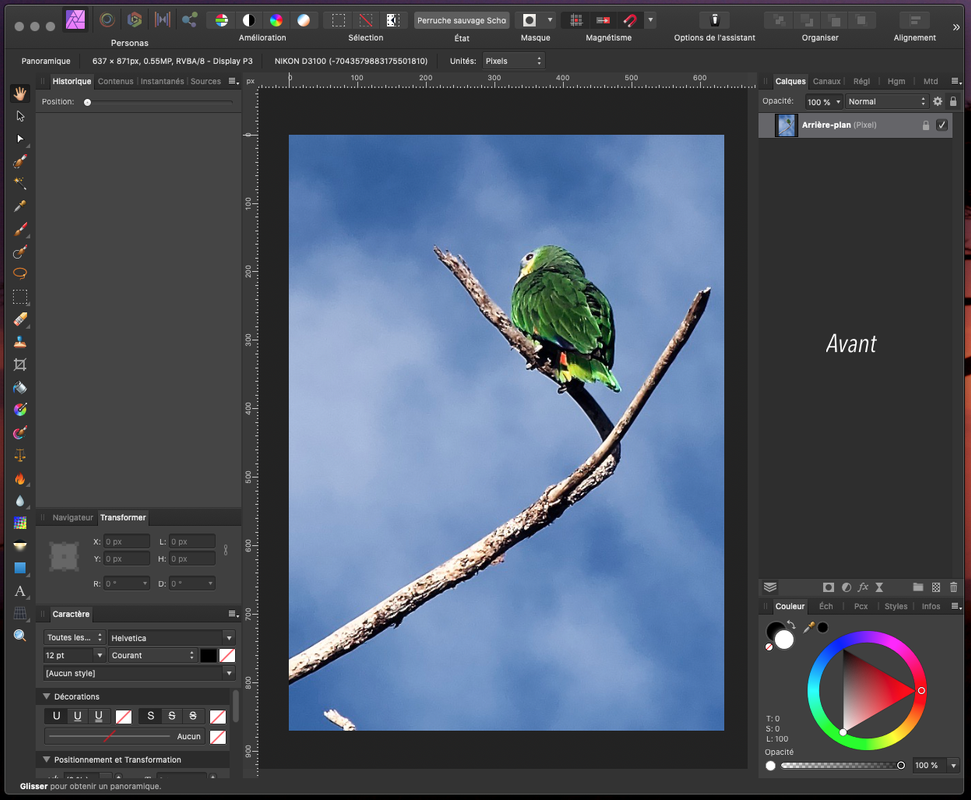This screenshot has height=800, width=971.
Task: Switch to the Instantanés tab
Action: 162,81
